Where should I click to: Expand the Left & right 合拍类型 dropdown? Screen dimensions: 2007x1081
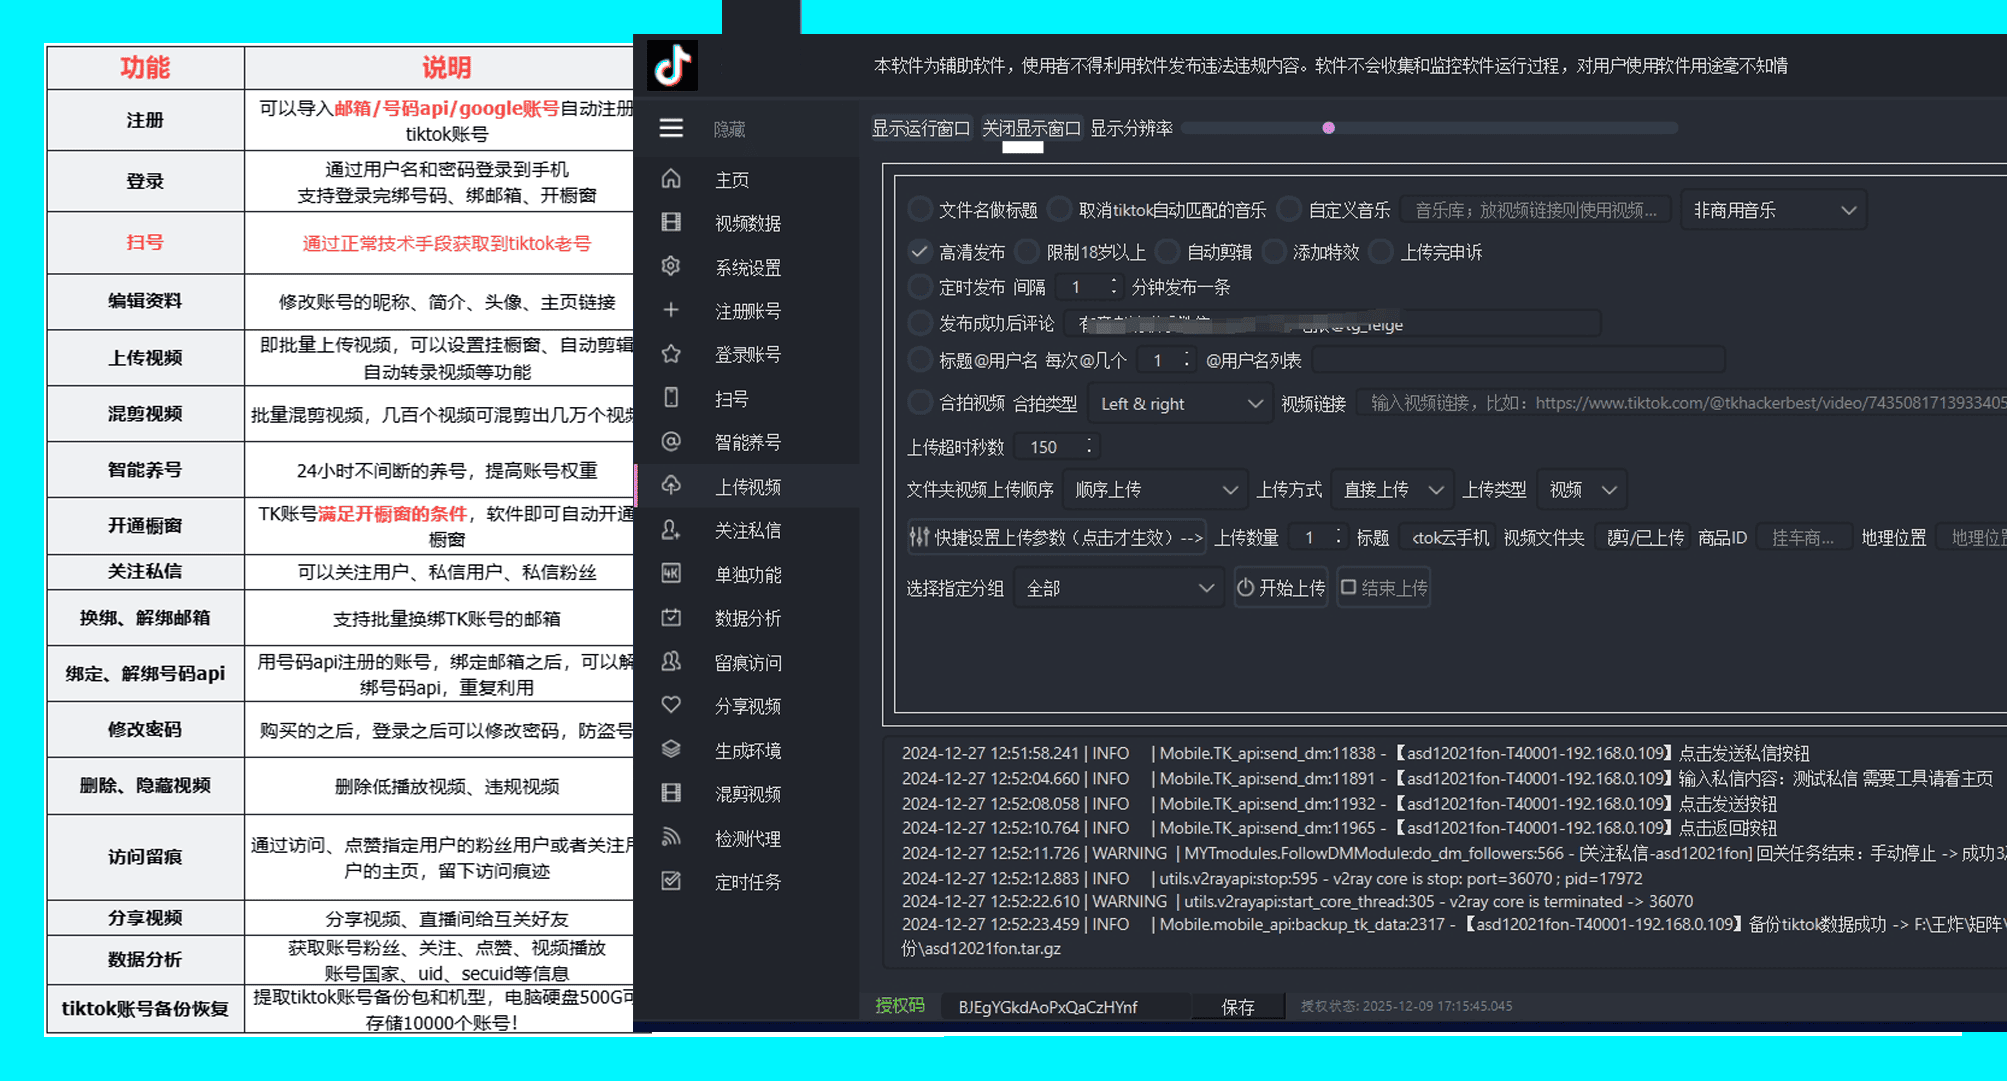1180,404
